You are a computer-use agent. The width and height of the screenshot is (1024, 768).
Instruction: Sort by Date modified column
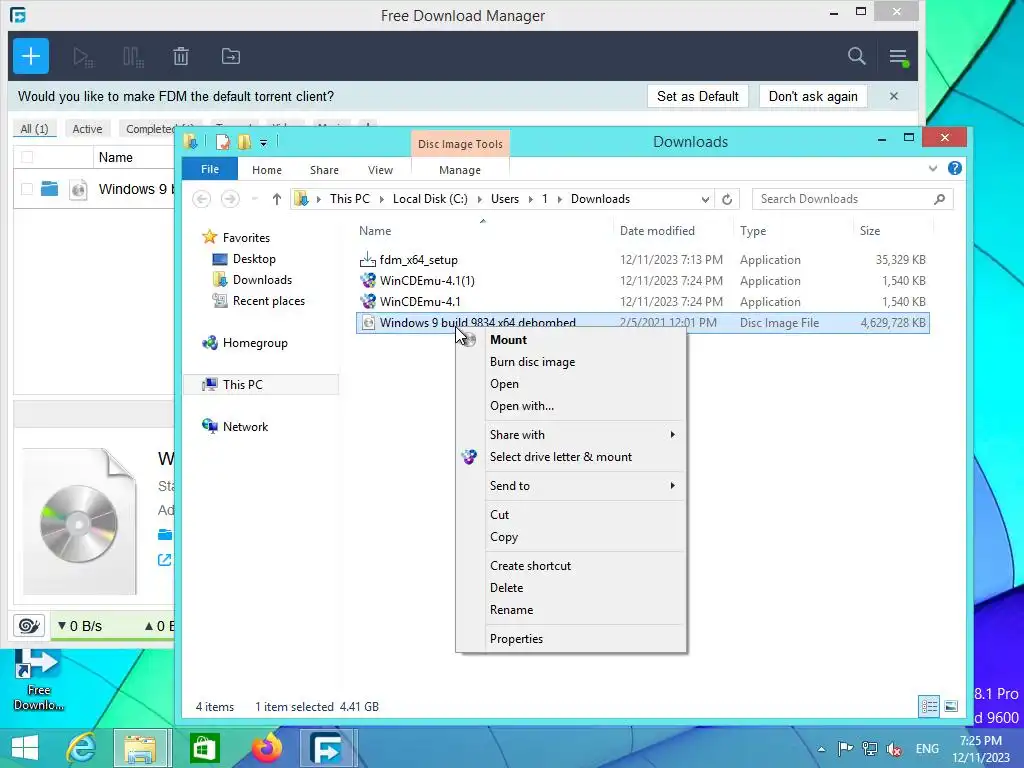point(657,231)
